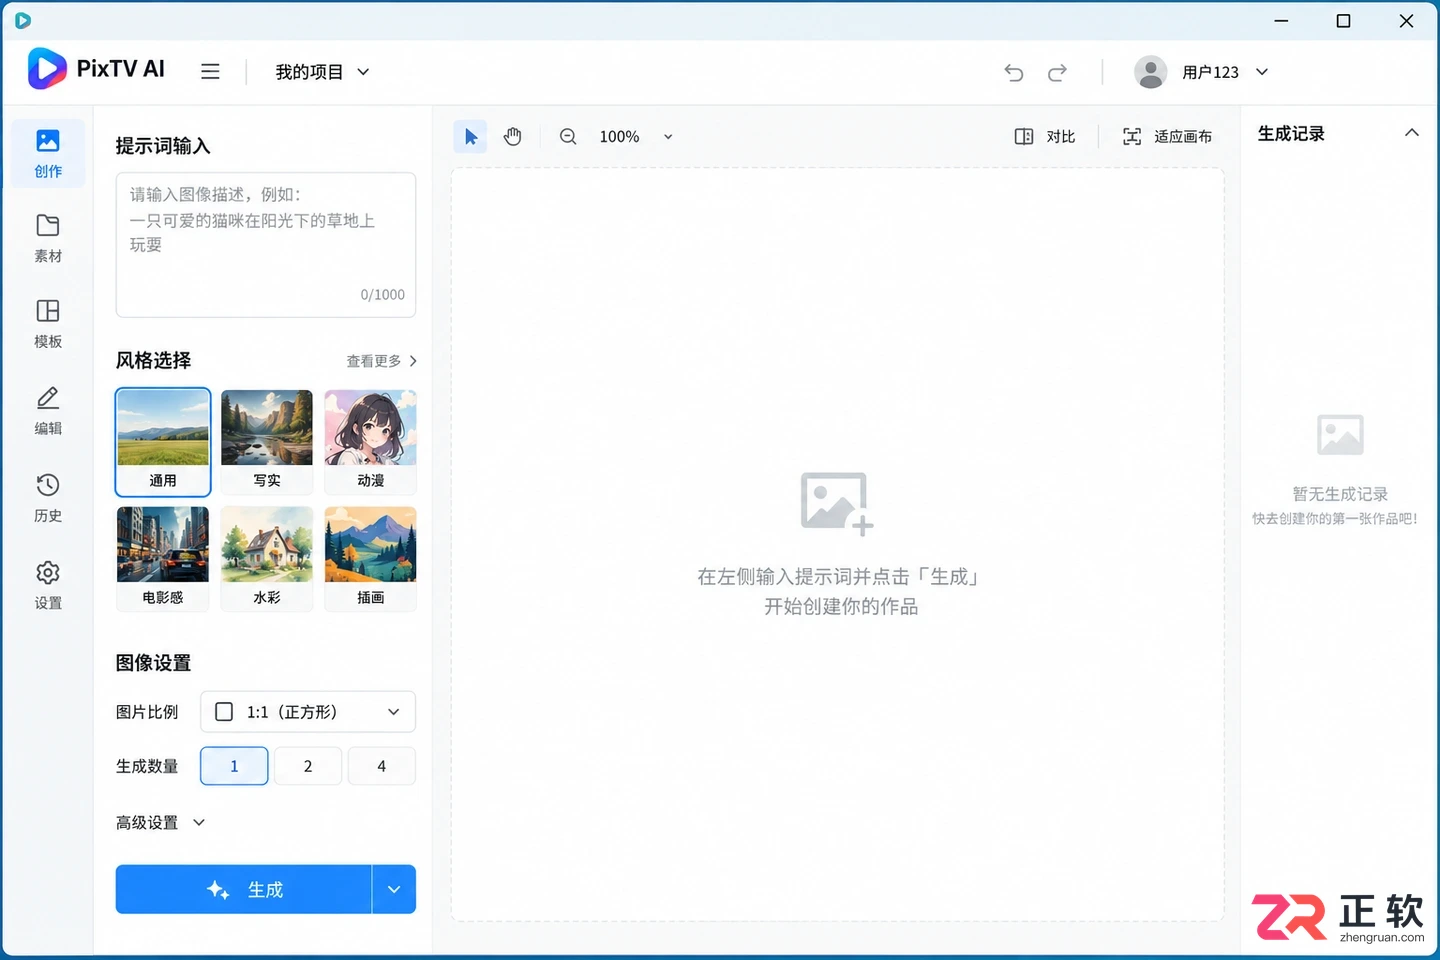Click the 适应画布 fit canvas button

click(1167, 136)
